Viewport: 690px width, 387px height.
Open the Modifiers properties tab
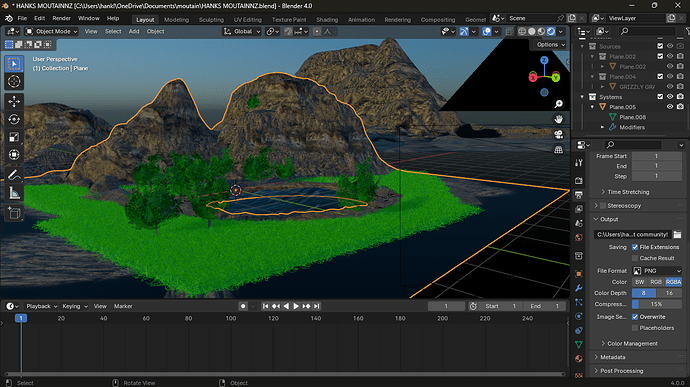tap(579, 288)
